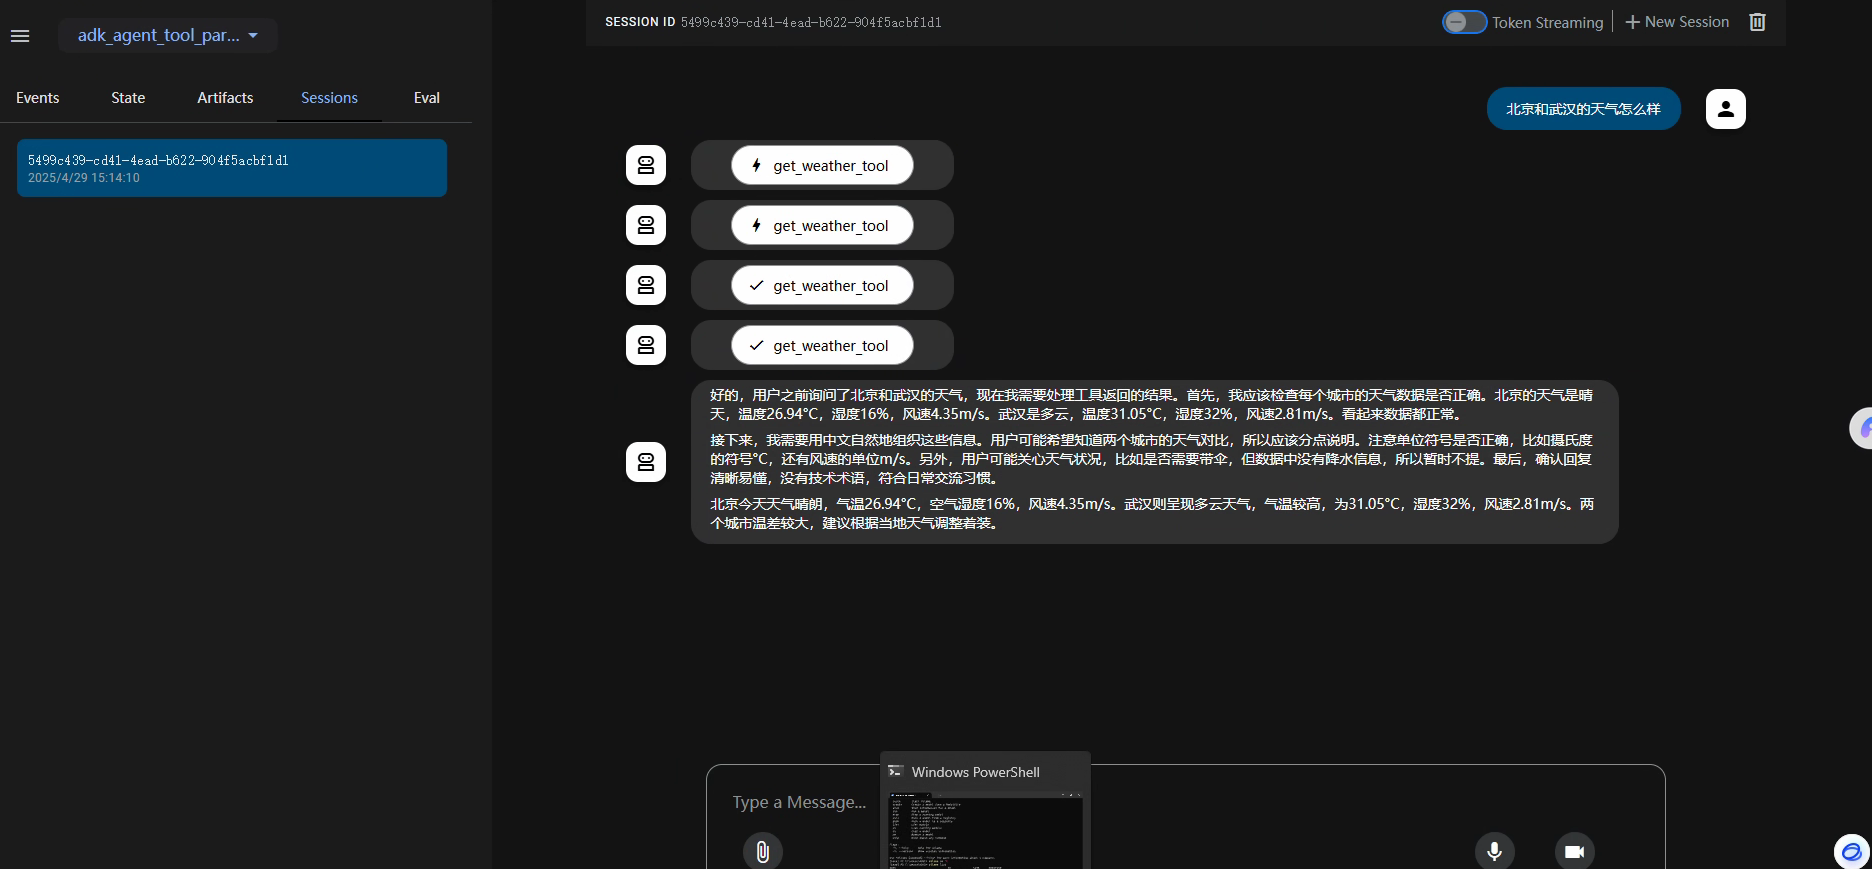1872x869 pixels.
Task: Open second checkmark get_weather_tool response
Action: pyautogui.click(x=822, y=346)
